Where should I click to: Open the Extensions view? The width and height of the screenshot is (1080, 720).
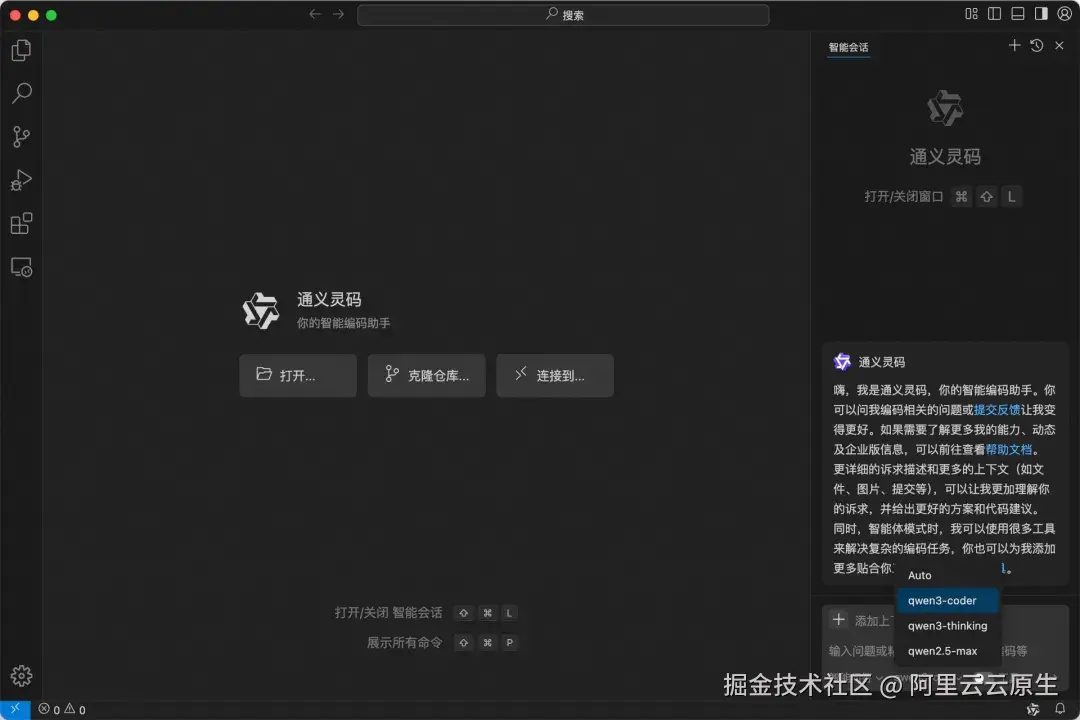tap(21, 223)
